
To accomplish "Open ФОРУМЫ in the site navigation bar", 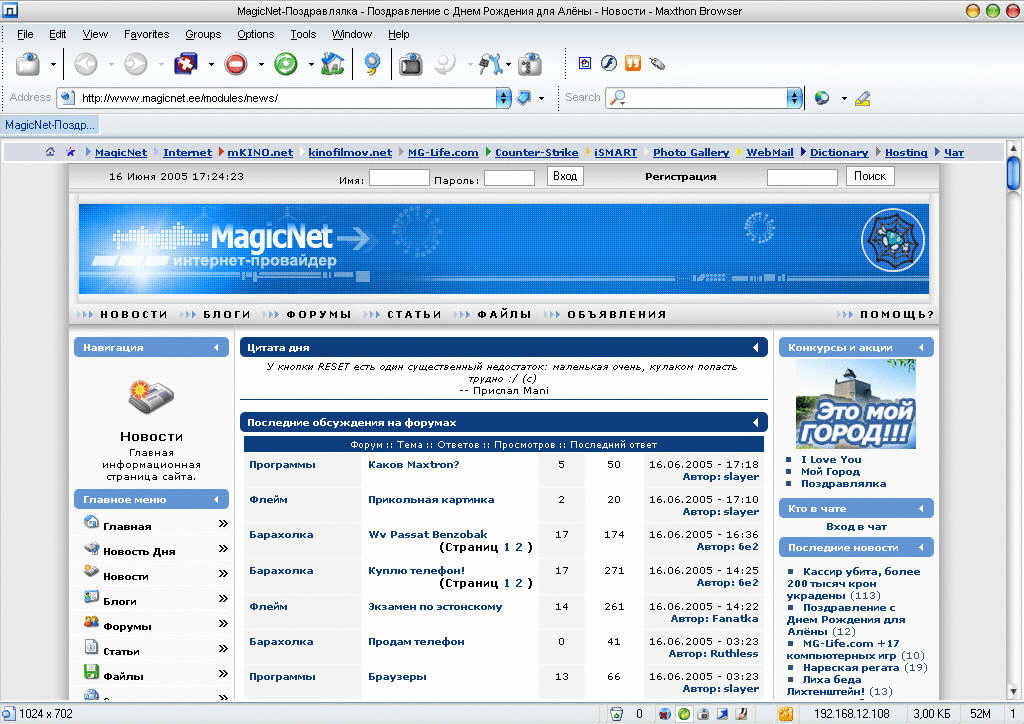I will click(319, 315).
